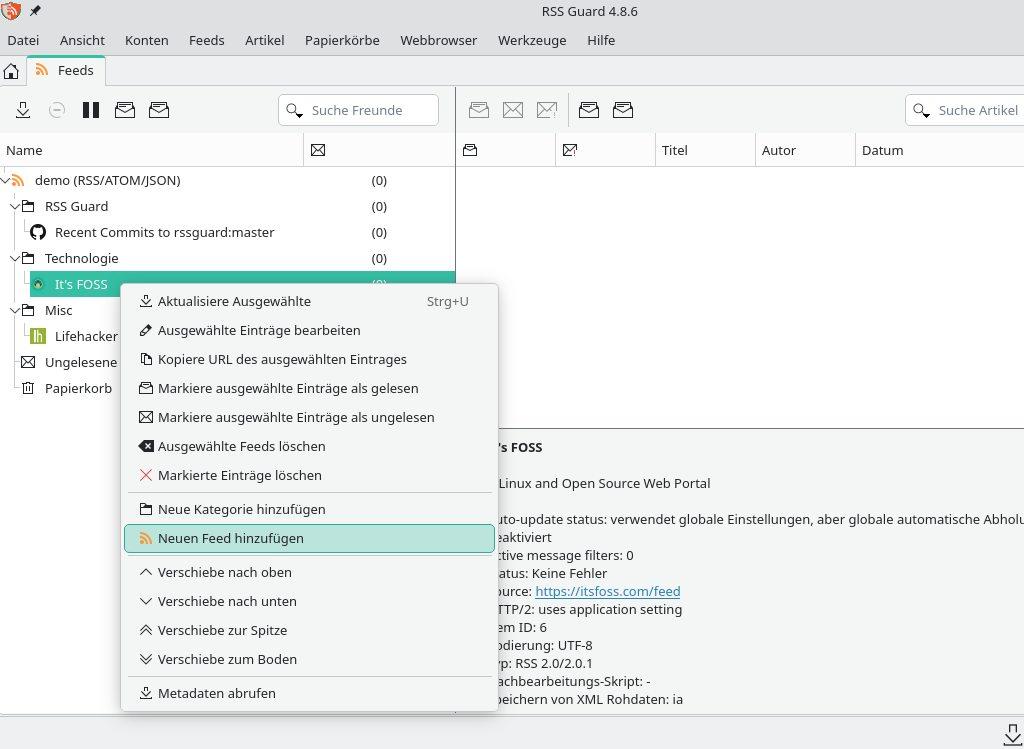This screenshot has width=1024, height=749.
Task: Select the Papierkorb trash icon in the sidebar
Action: [28, 388]
